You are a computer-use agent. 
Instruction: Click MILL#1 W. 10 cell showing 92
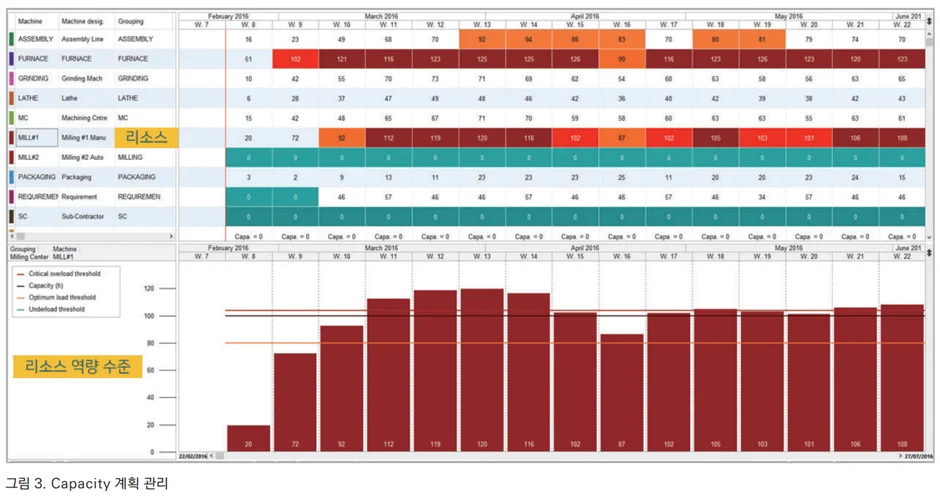tap(342, 137)
